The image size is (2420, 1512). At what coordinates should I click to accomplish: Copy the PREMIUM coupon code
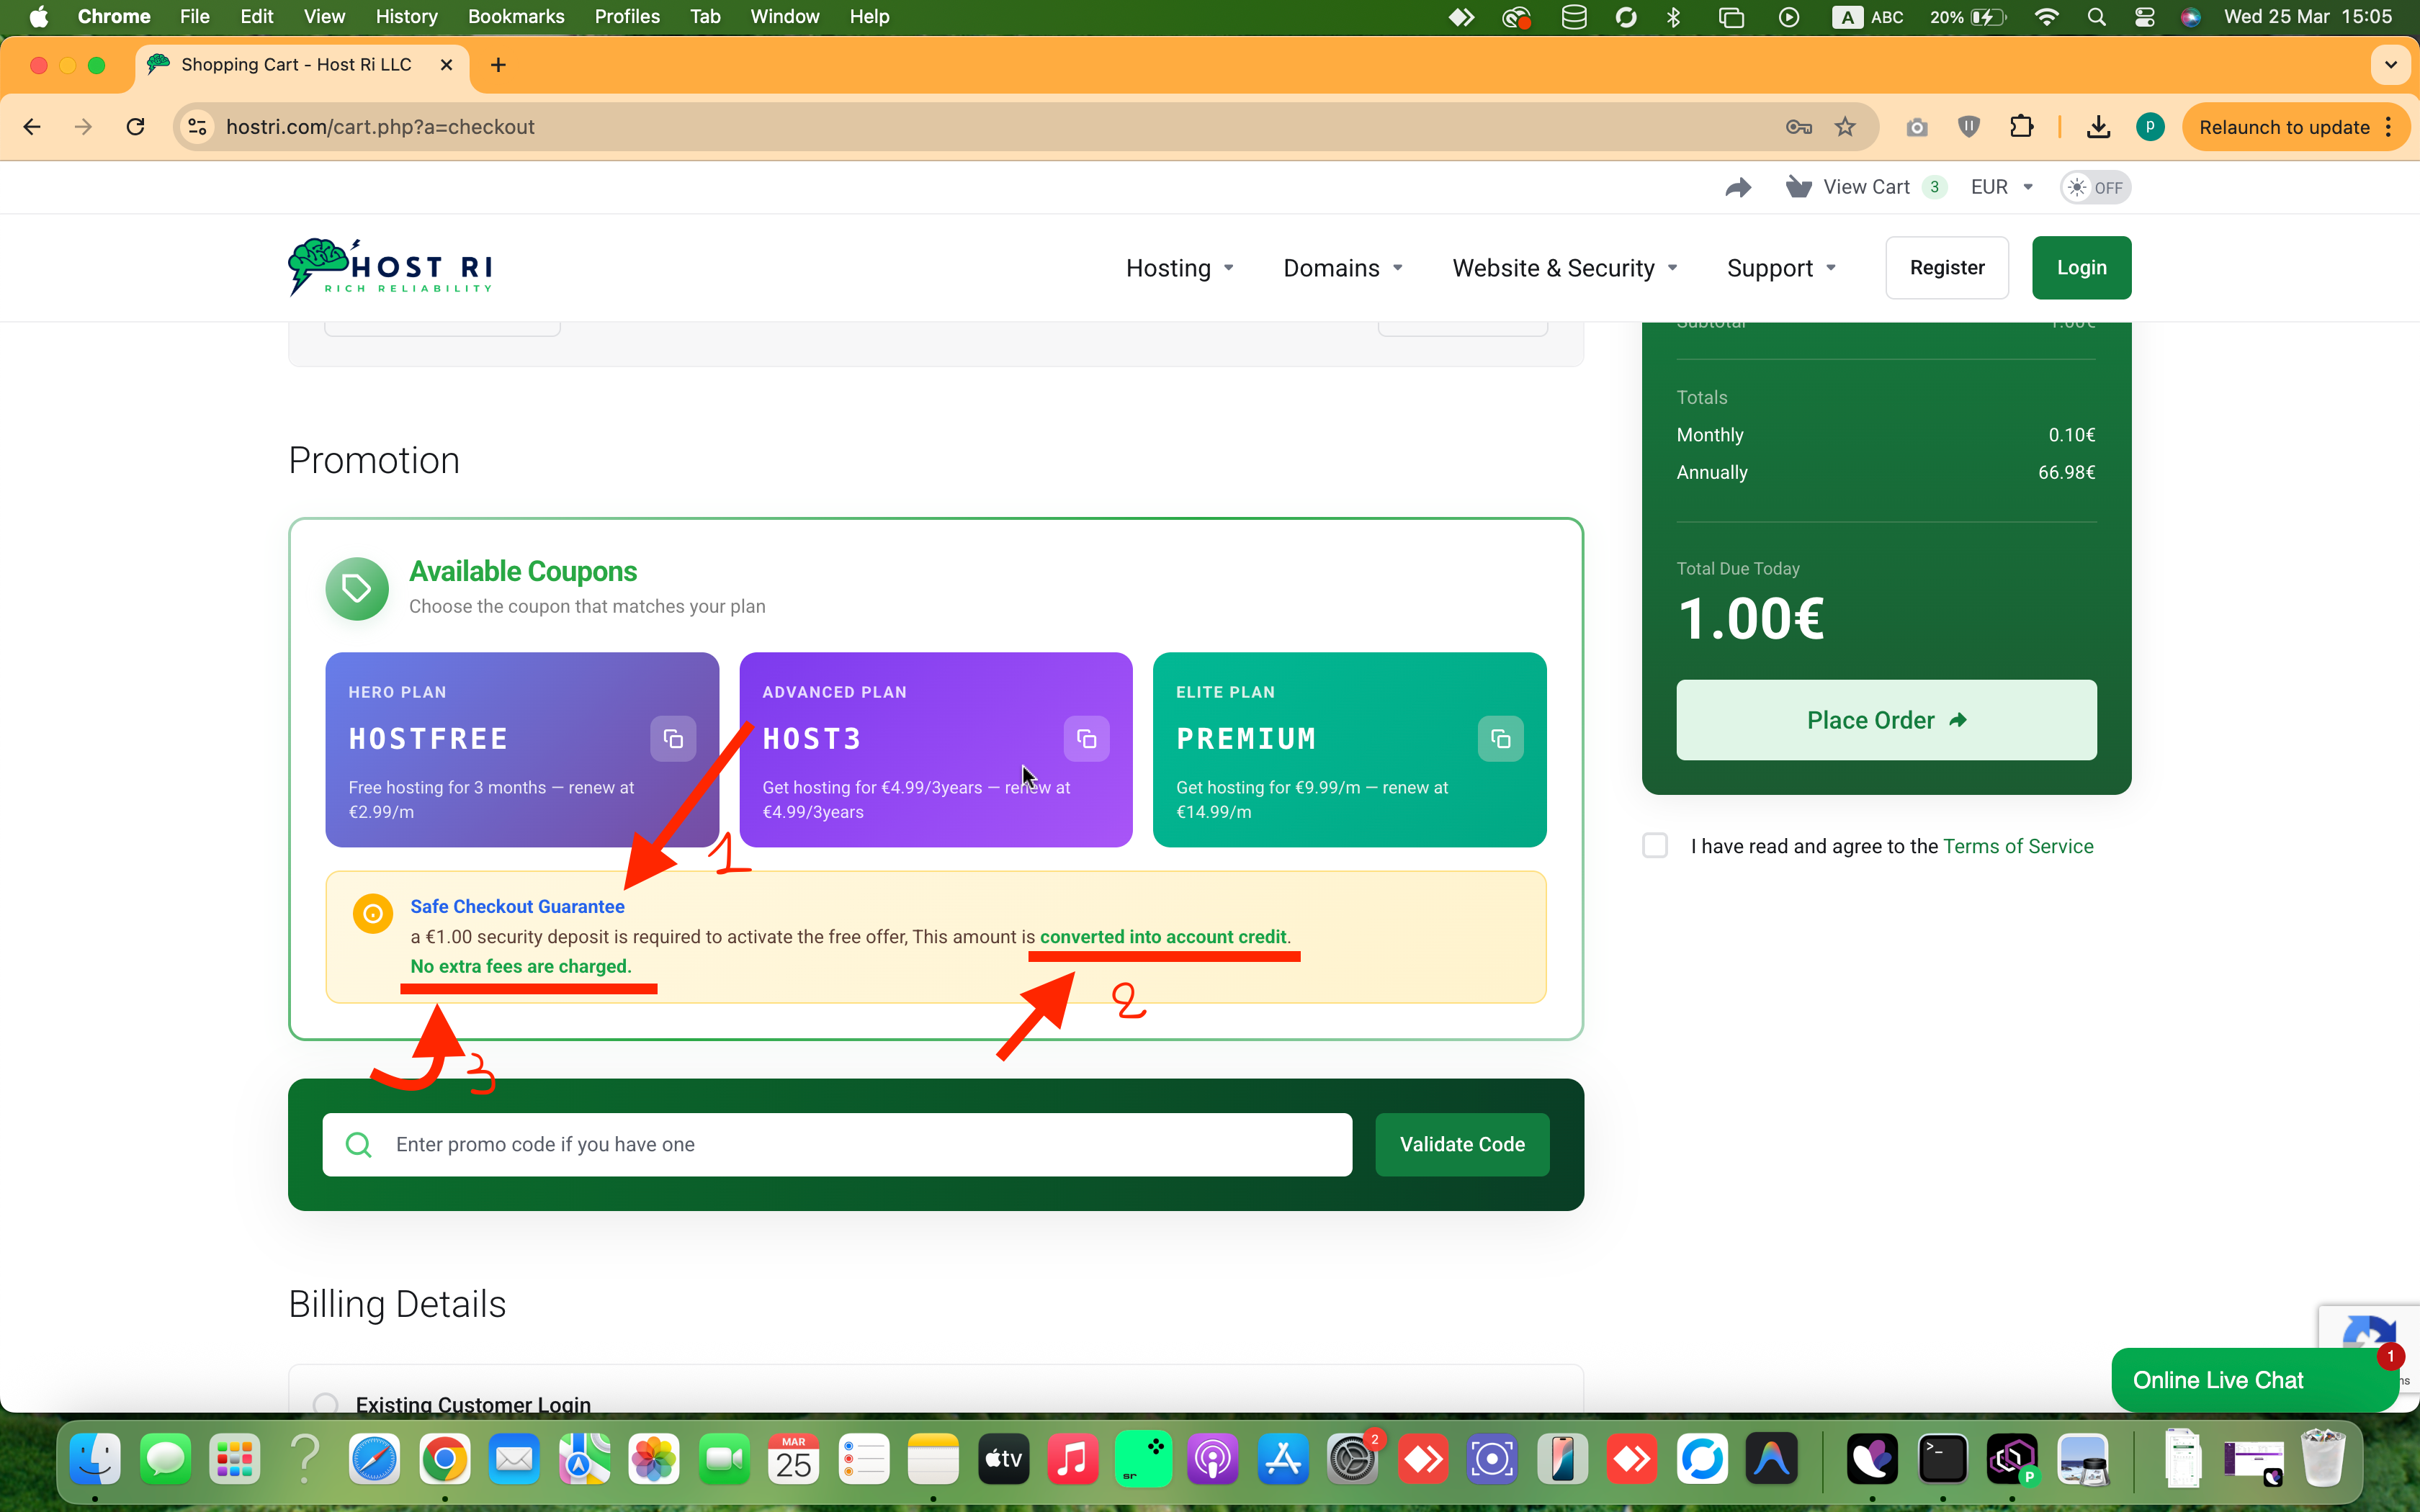tap(1500, 739)
